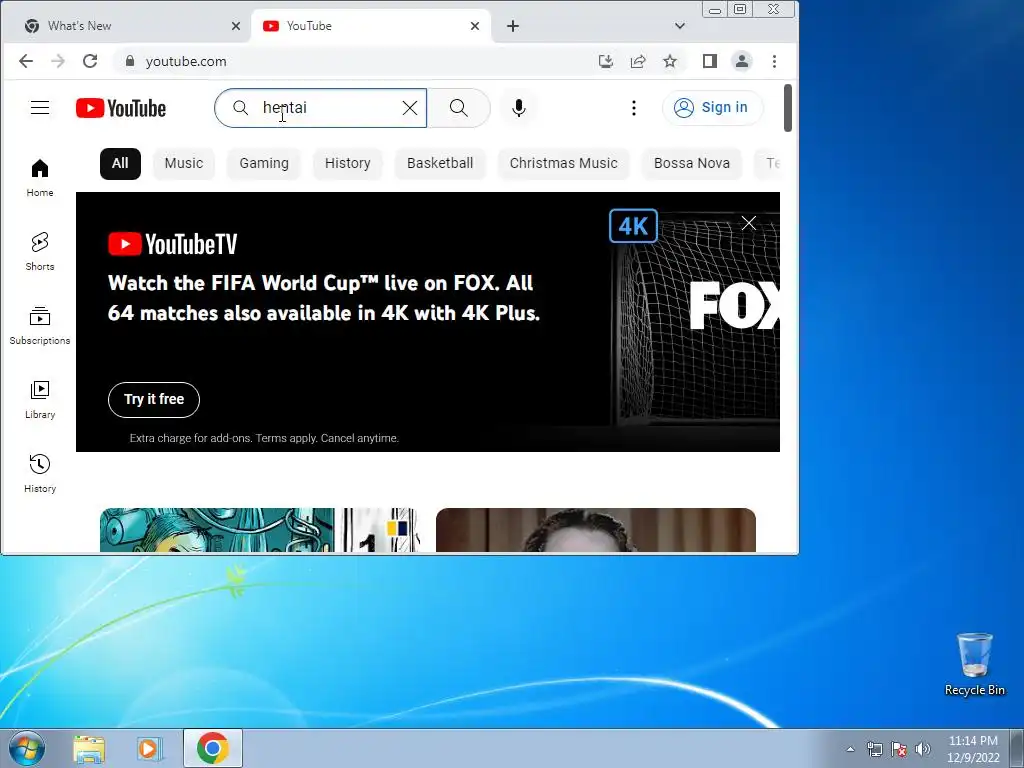
Task: Open the YouTube hamburger guide menu
Action: 40,108
